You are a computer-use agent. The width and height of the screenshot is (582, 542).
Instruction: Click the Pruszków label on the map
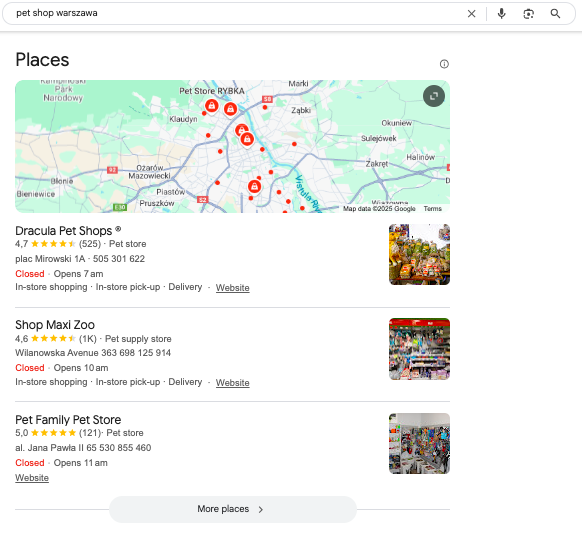157,203
